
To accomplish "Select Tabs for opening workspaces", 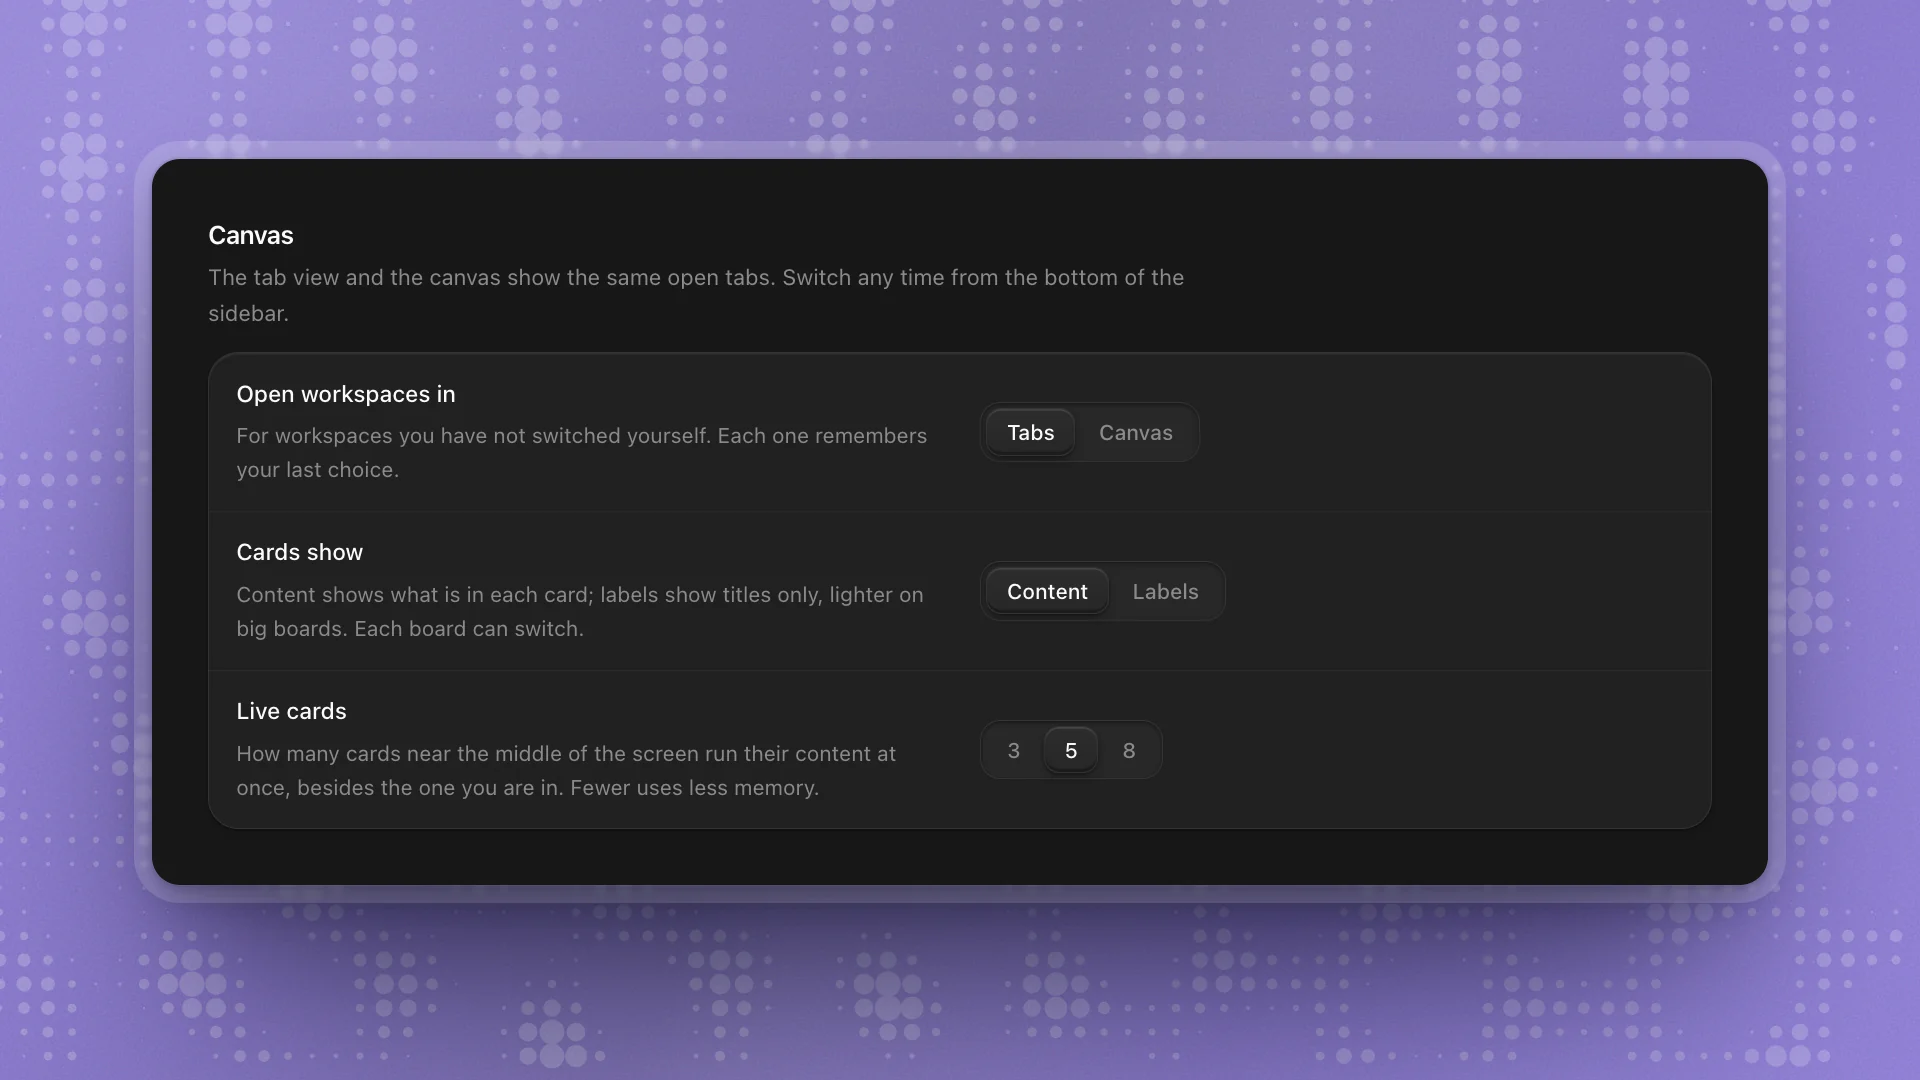I will pos(1030,432).
